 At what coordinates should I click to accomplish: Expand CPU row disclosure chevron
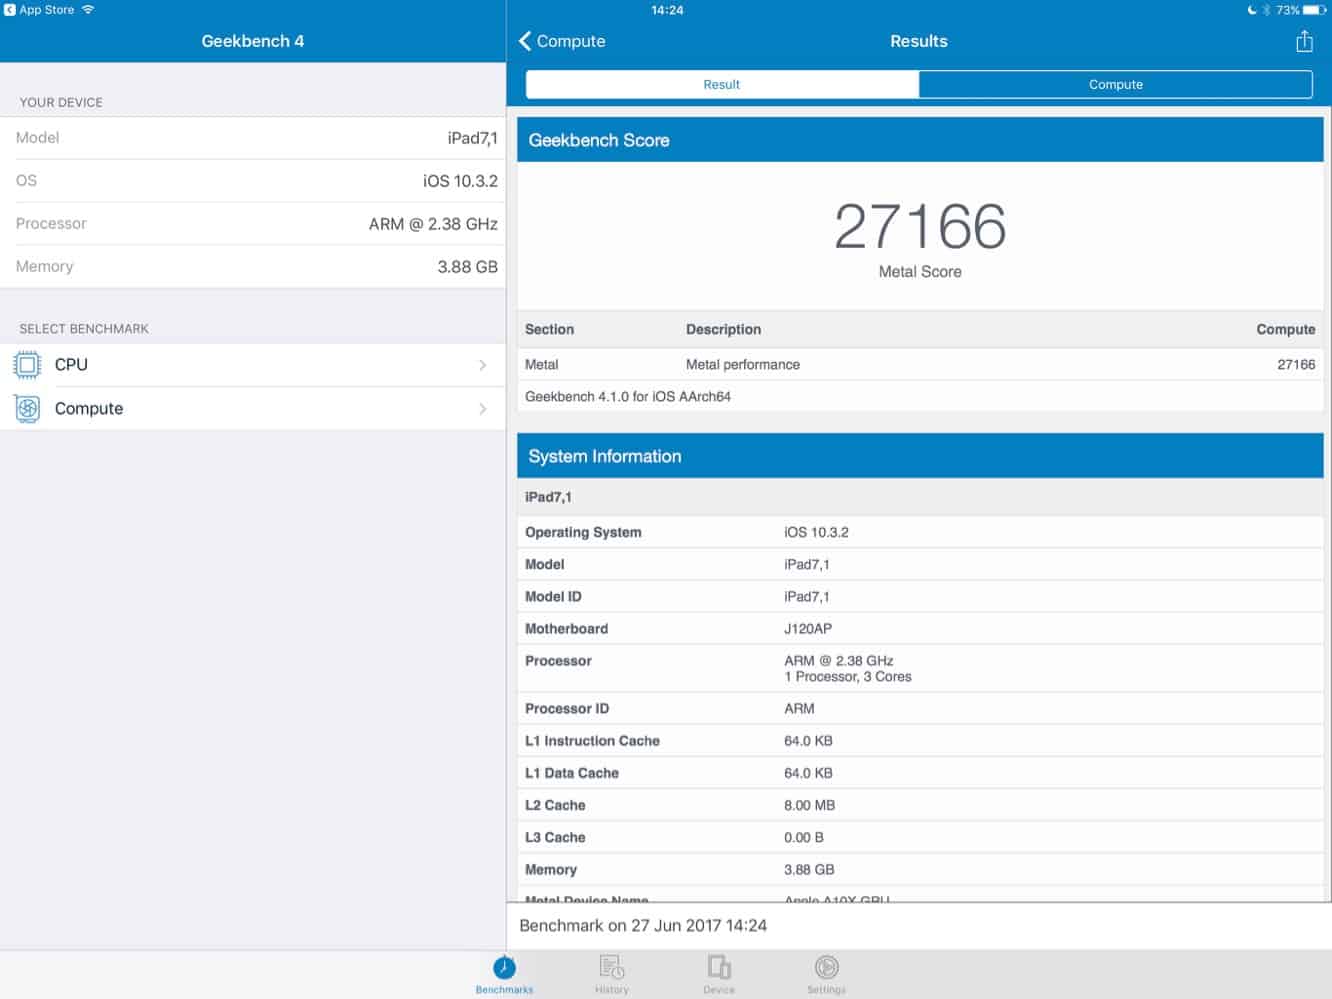[x=483, y=365]
